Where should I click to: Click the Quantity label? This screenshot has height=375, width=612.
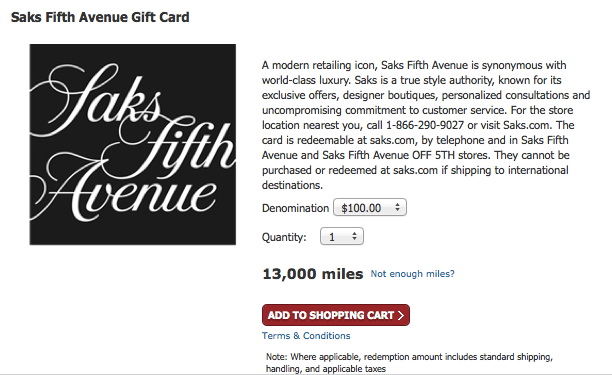click(284, 237)
